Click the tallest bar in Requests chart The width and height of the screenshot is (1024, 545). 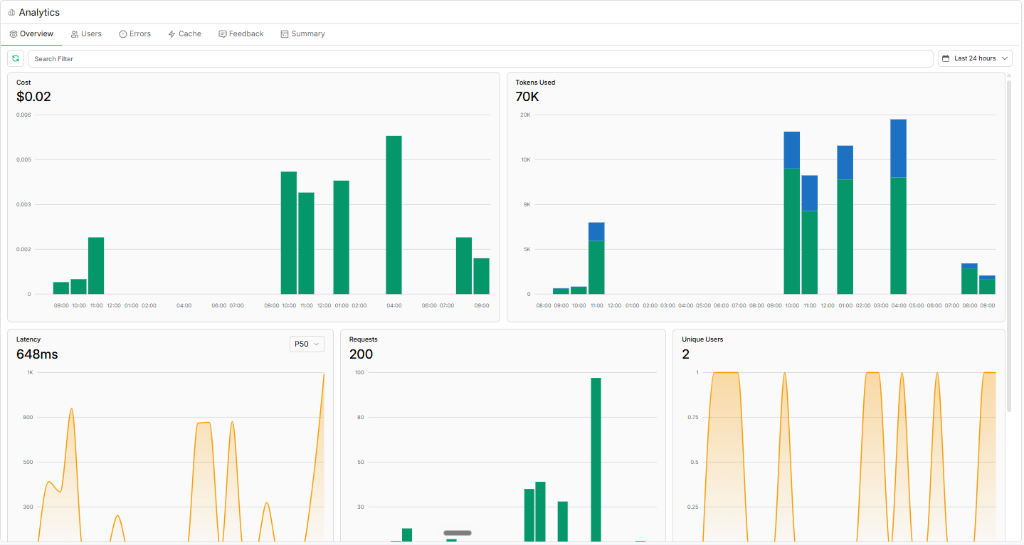[x=596, y=459]
